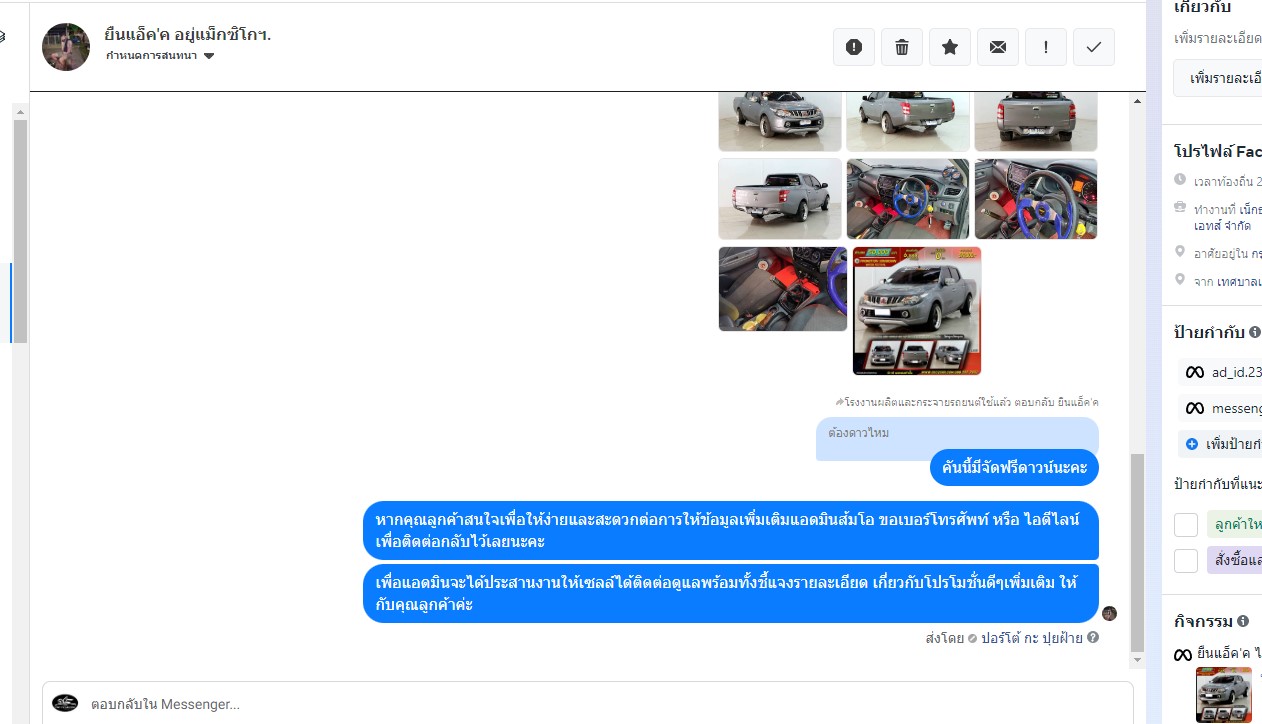
Task: Click the plus icon to add a label
Action: (1192, 444)
